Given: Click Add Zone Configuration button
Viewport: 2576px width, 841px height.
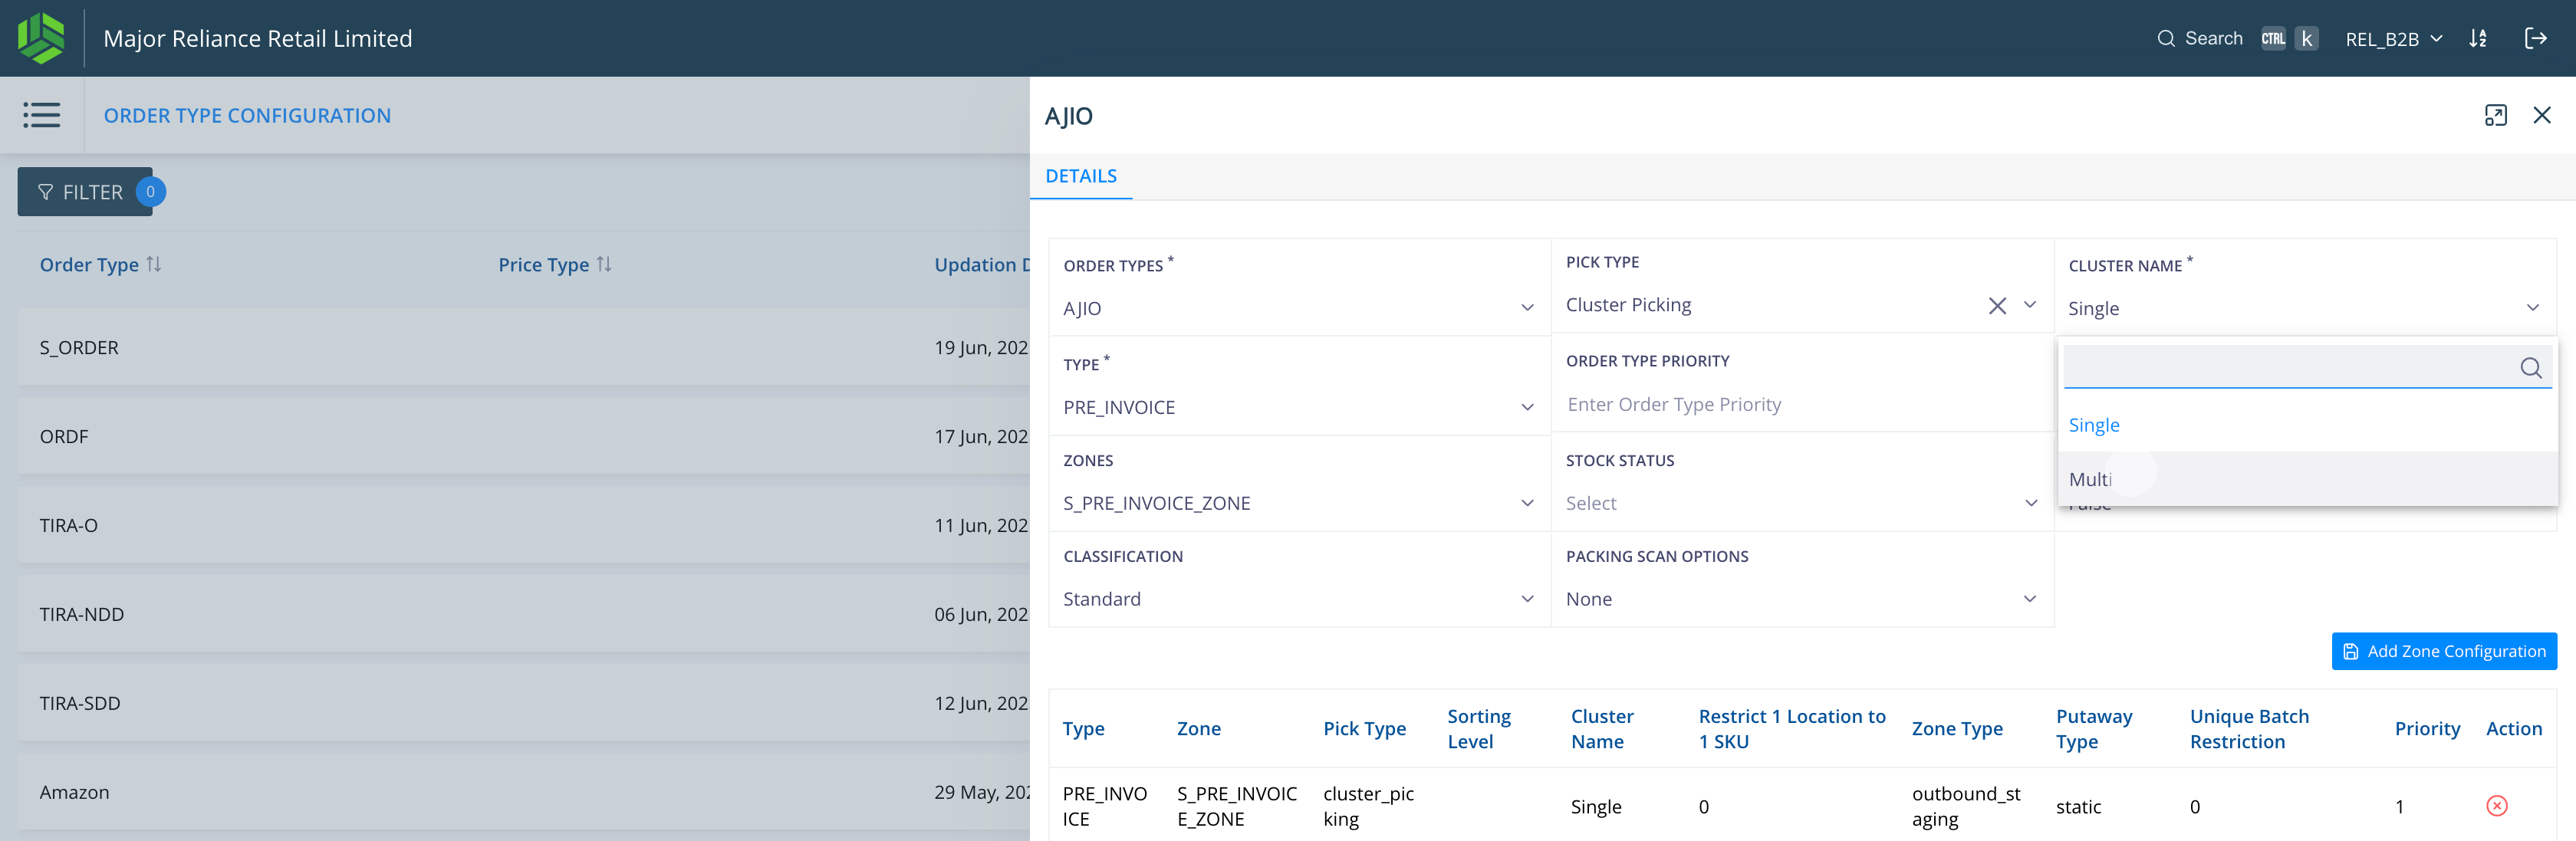Looking at the screenshot, I should click(2443, 651).
